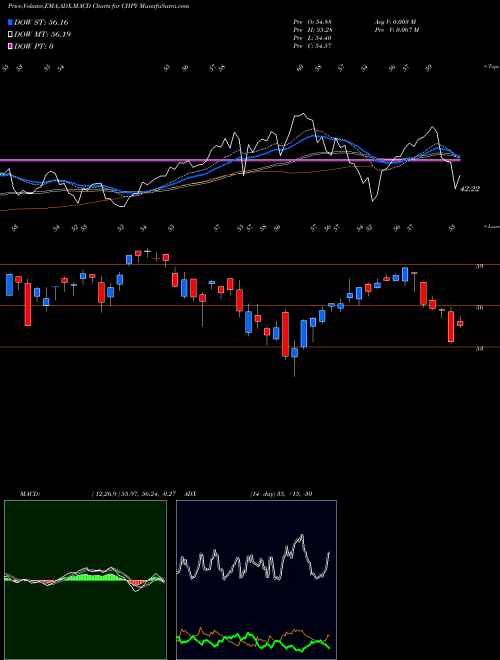Click the previous high value 'Pre H: 55.28'
This screenshot has height=660, width=500.
point(312,30)
